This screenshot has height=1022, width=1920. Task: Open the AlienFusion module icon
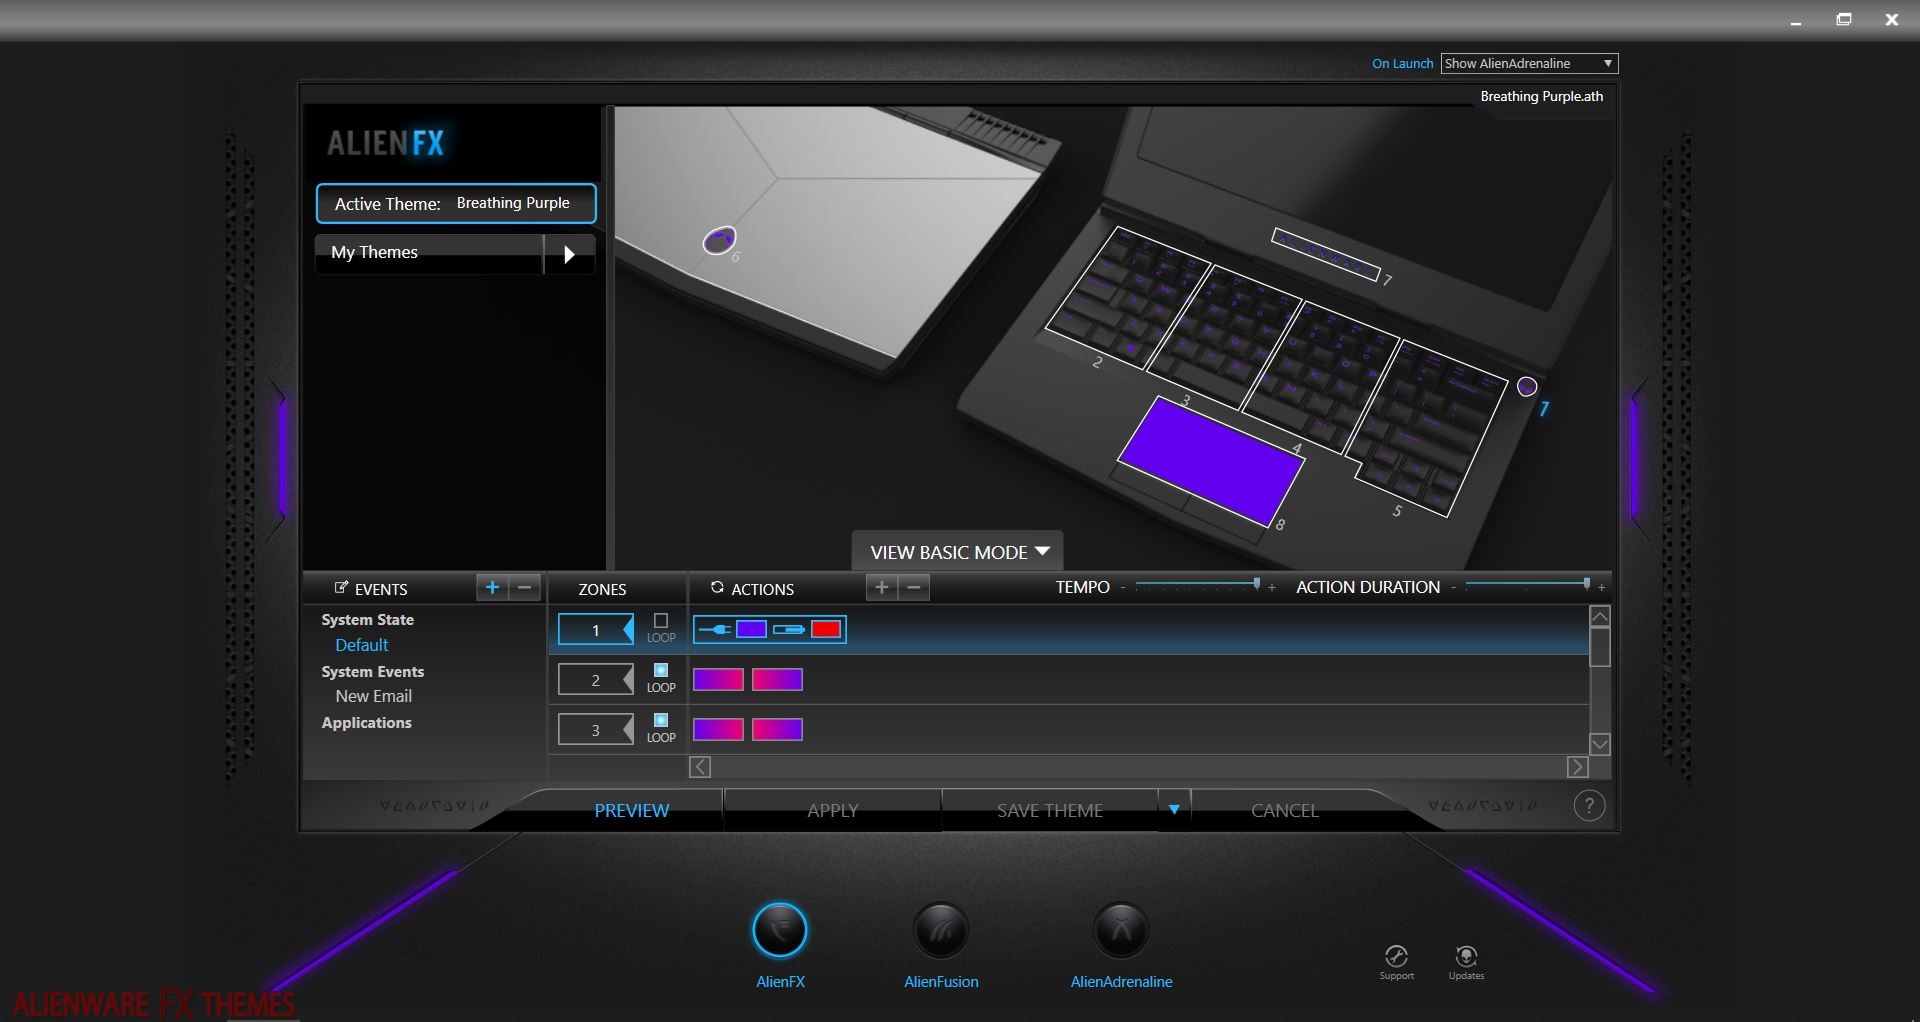click(x=941, y=930)
